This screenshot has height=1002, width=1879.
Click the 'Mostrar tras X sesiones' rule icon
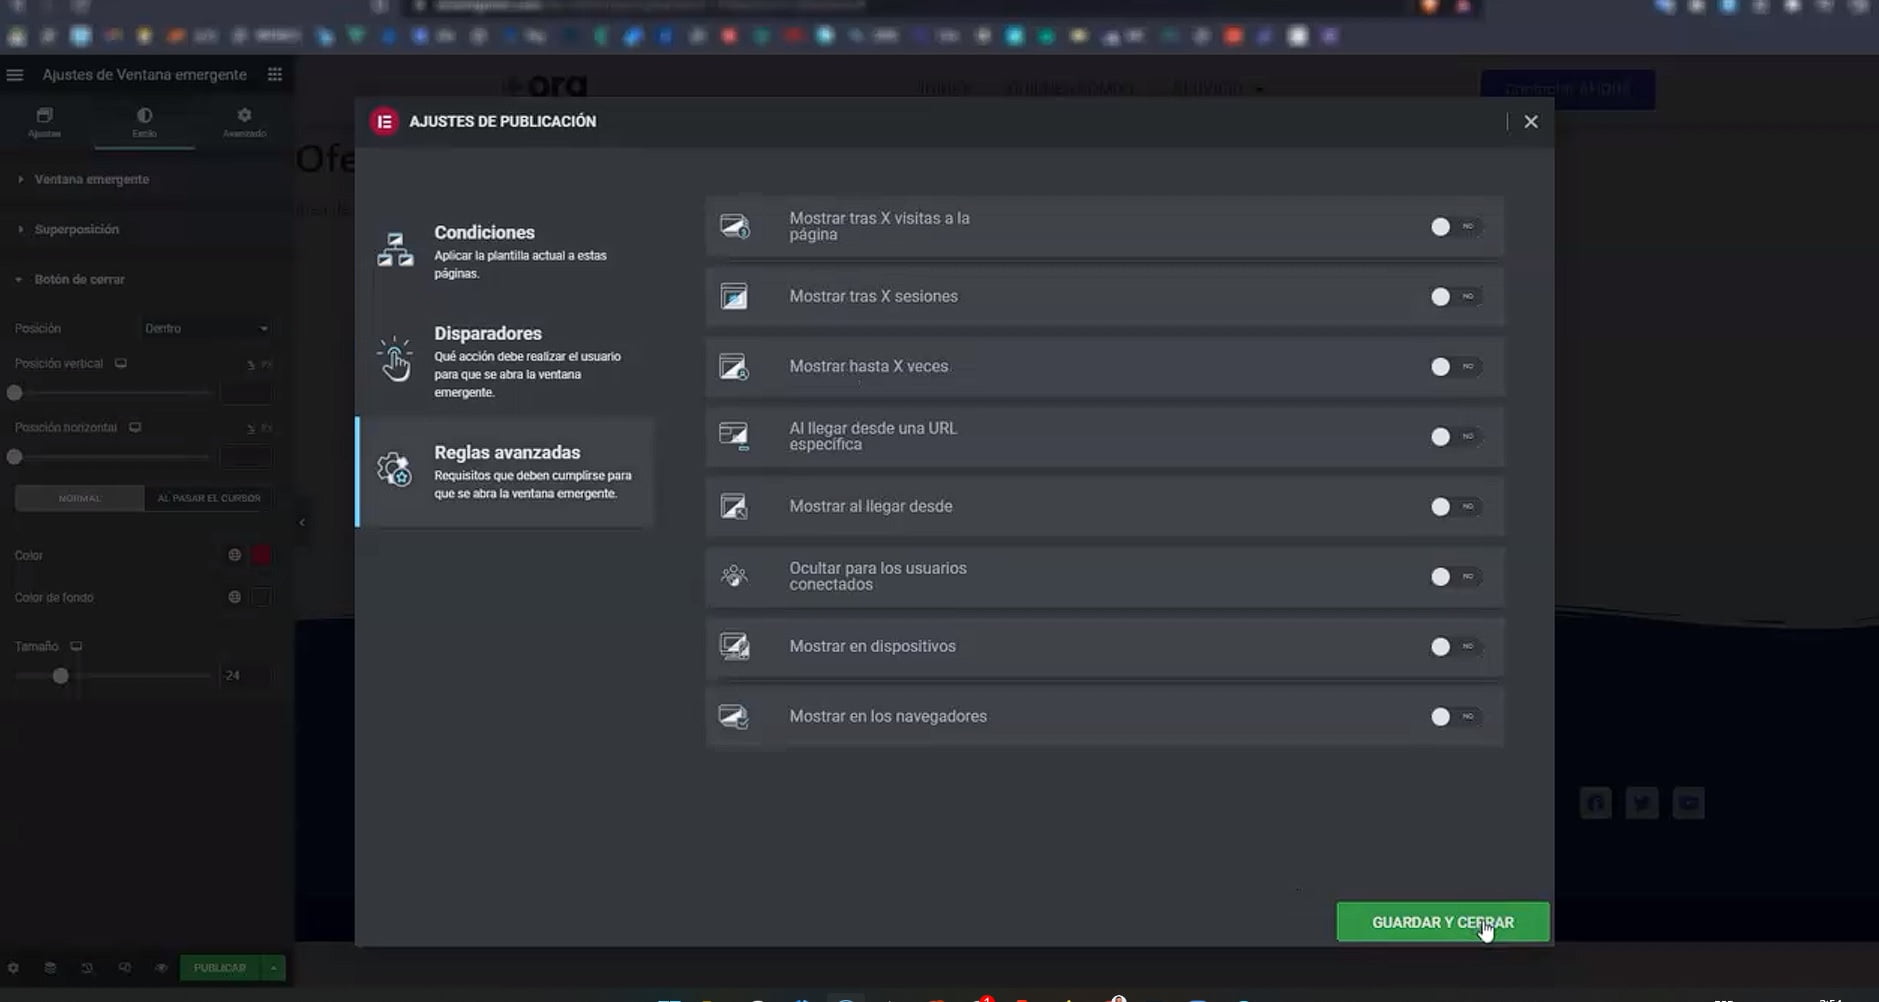pos(735,297)
